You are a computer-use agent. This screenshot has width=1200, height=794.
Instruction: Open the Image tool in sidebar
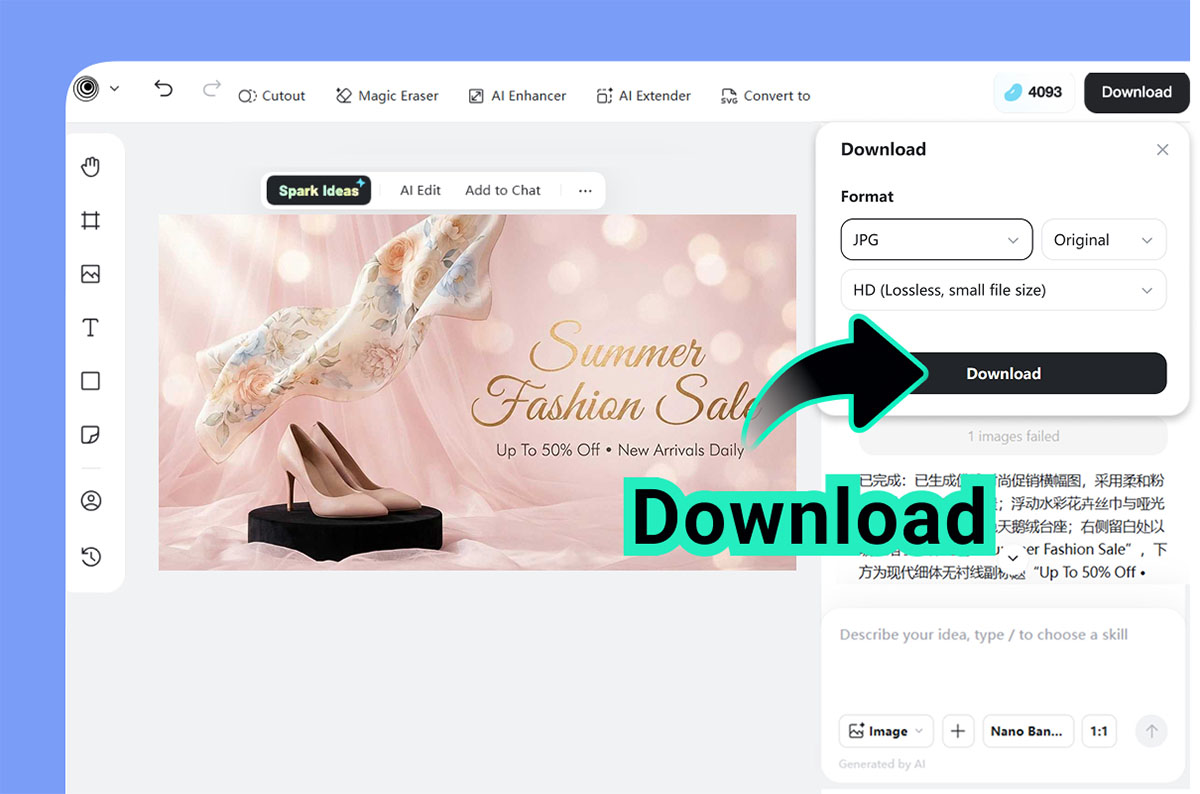coord(91,274)
